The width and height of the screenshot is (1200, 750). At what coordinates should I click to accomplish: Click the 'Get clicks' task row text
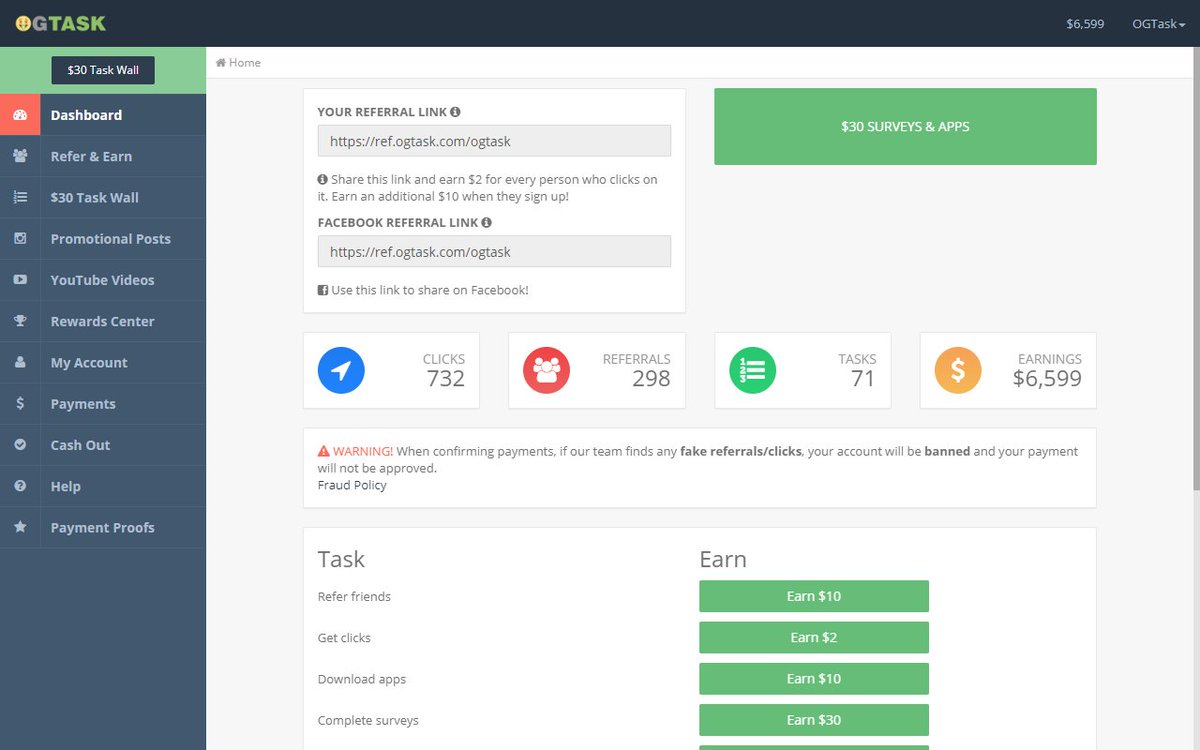point(344,638)
